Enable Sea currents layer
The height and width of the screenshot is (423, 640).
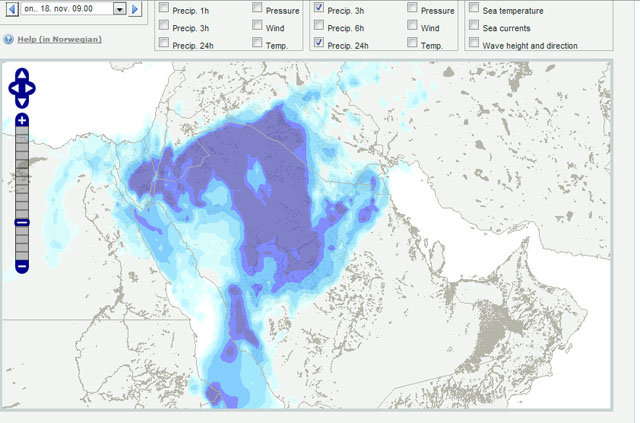[x=474, y=25]
